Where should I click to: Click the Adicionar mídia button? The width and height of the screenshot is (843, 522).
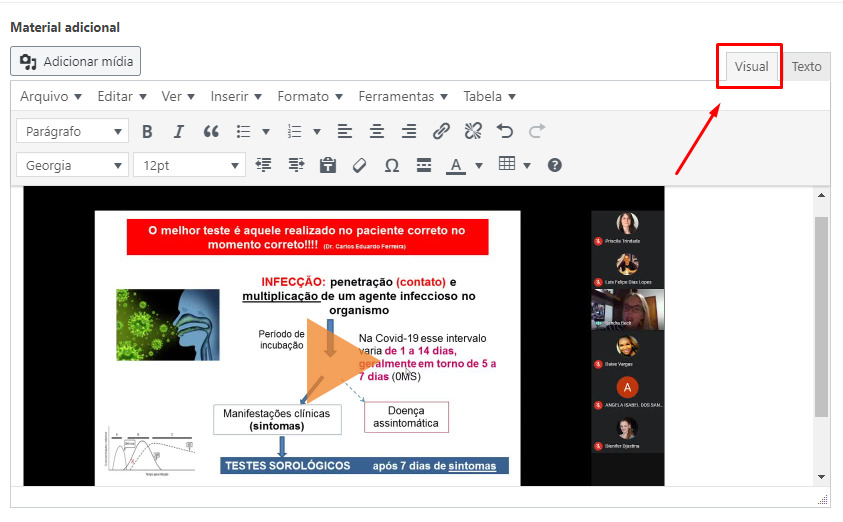tap(76, 61)
